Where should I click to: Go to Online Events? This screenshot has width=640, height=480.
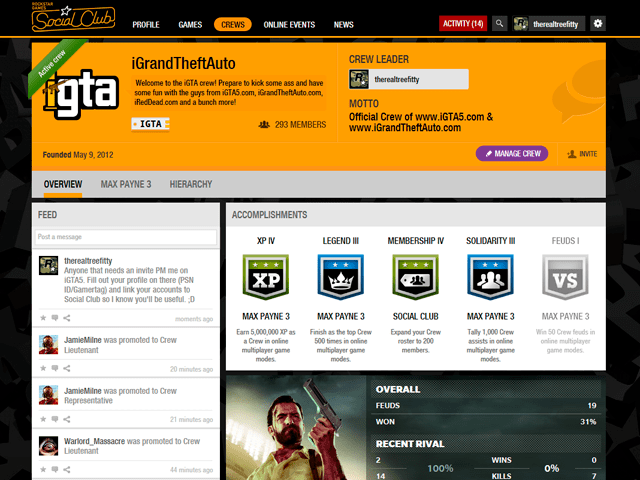pyautogui.click(x=289, y=25)
